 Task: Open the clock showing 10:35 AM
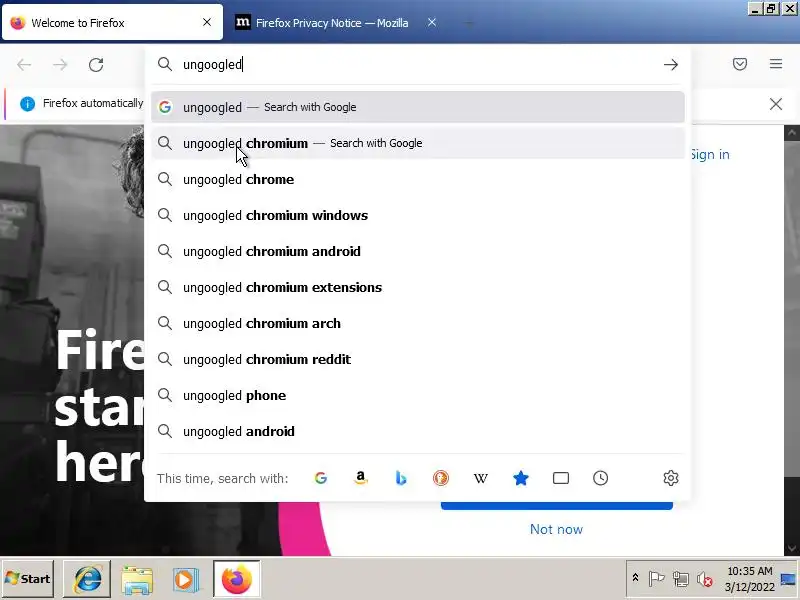tap(749, 579)
